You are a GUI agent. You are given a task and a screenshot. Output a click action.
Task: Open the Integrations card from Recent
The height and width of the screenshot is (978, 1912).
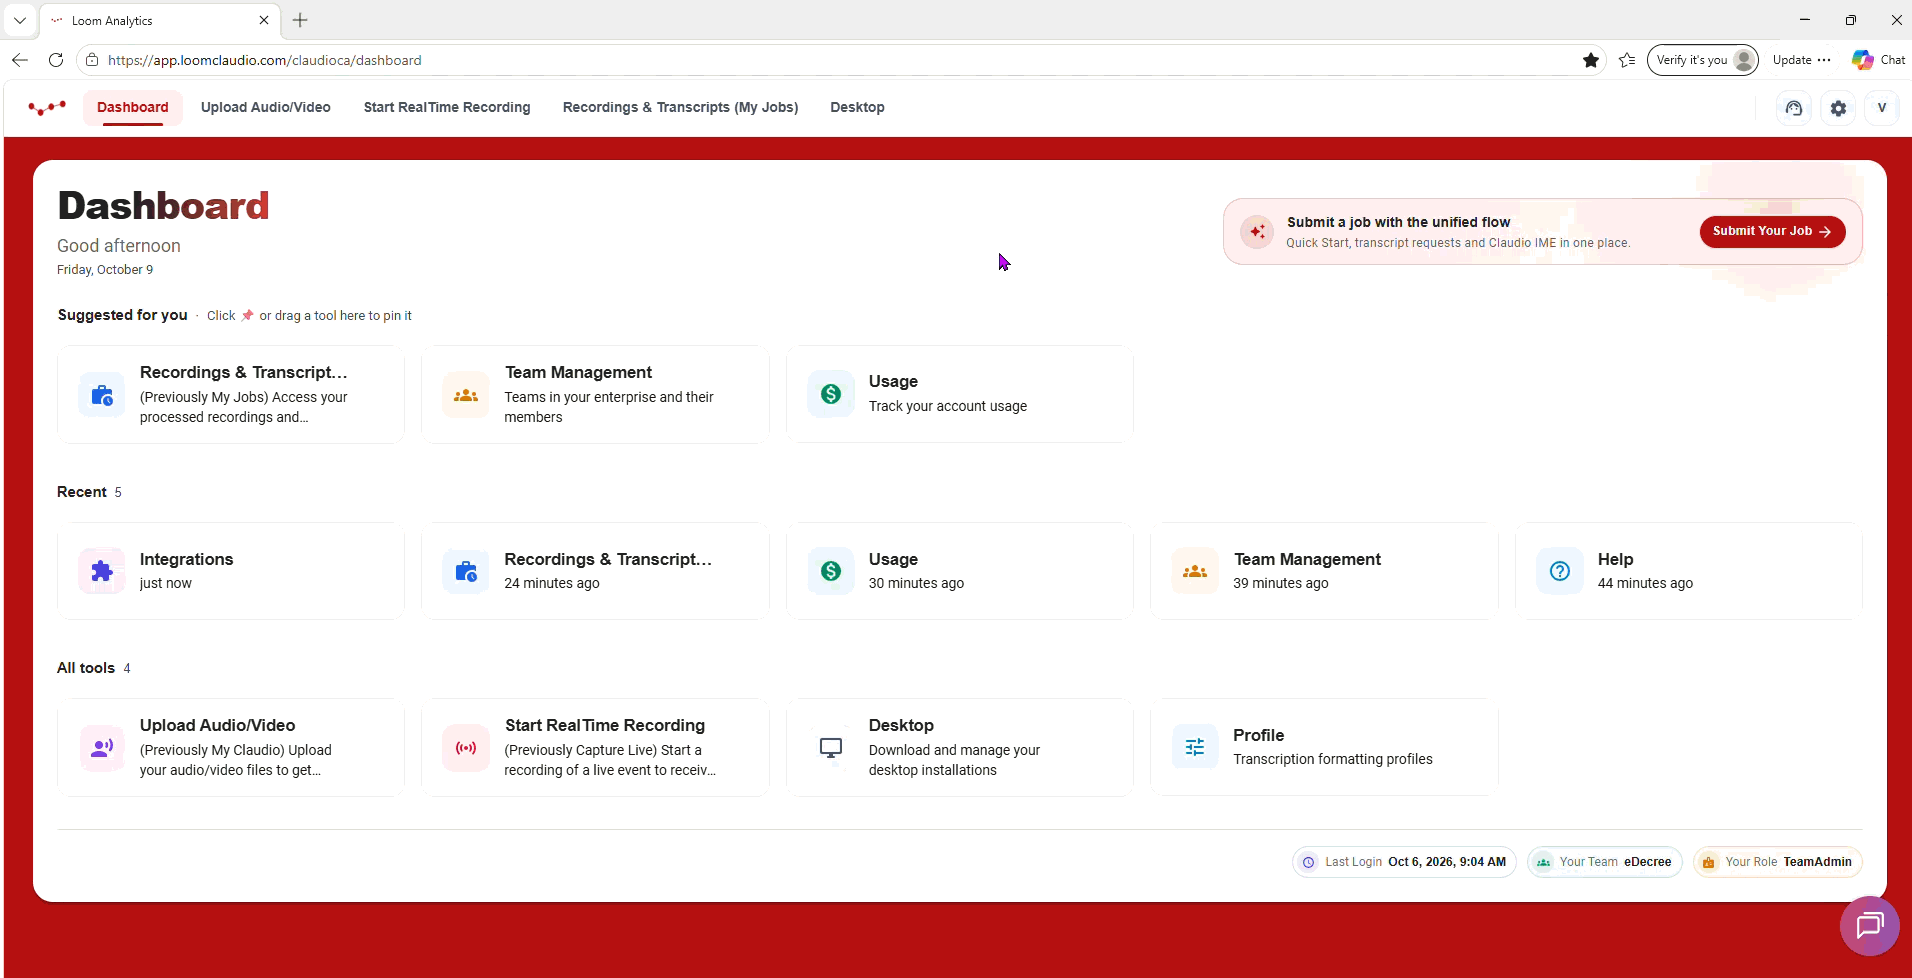click(231, 571)
